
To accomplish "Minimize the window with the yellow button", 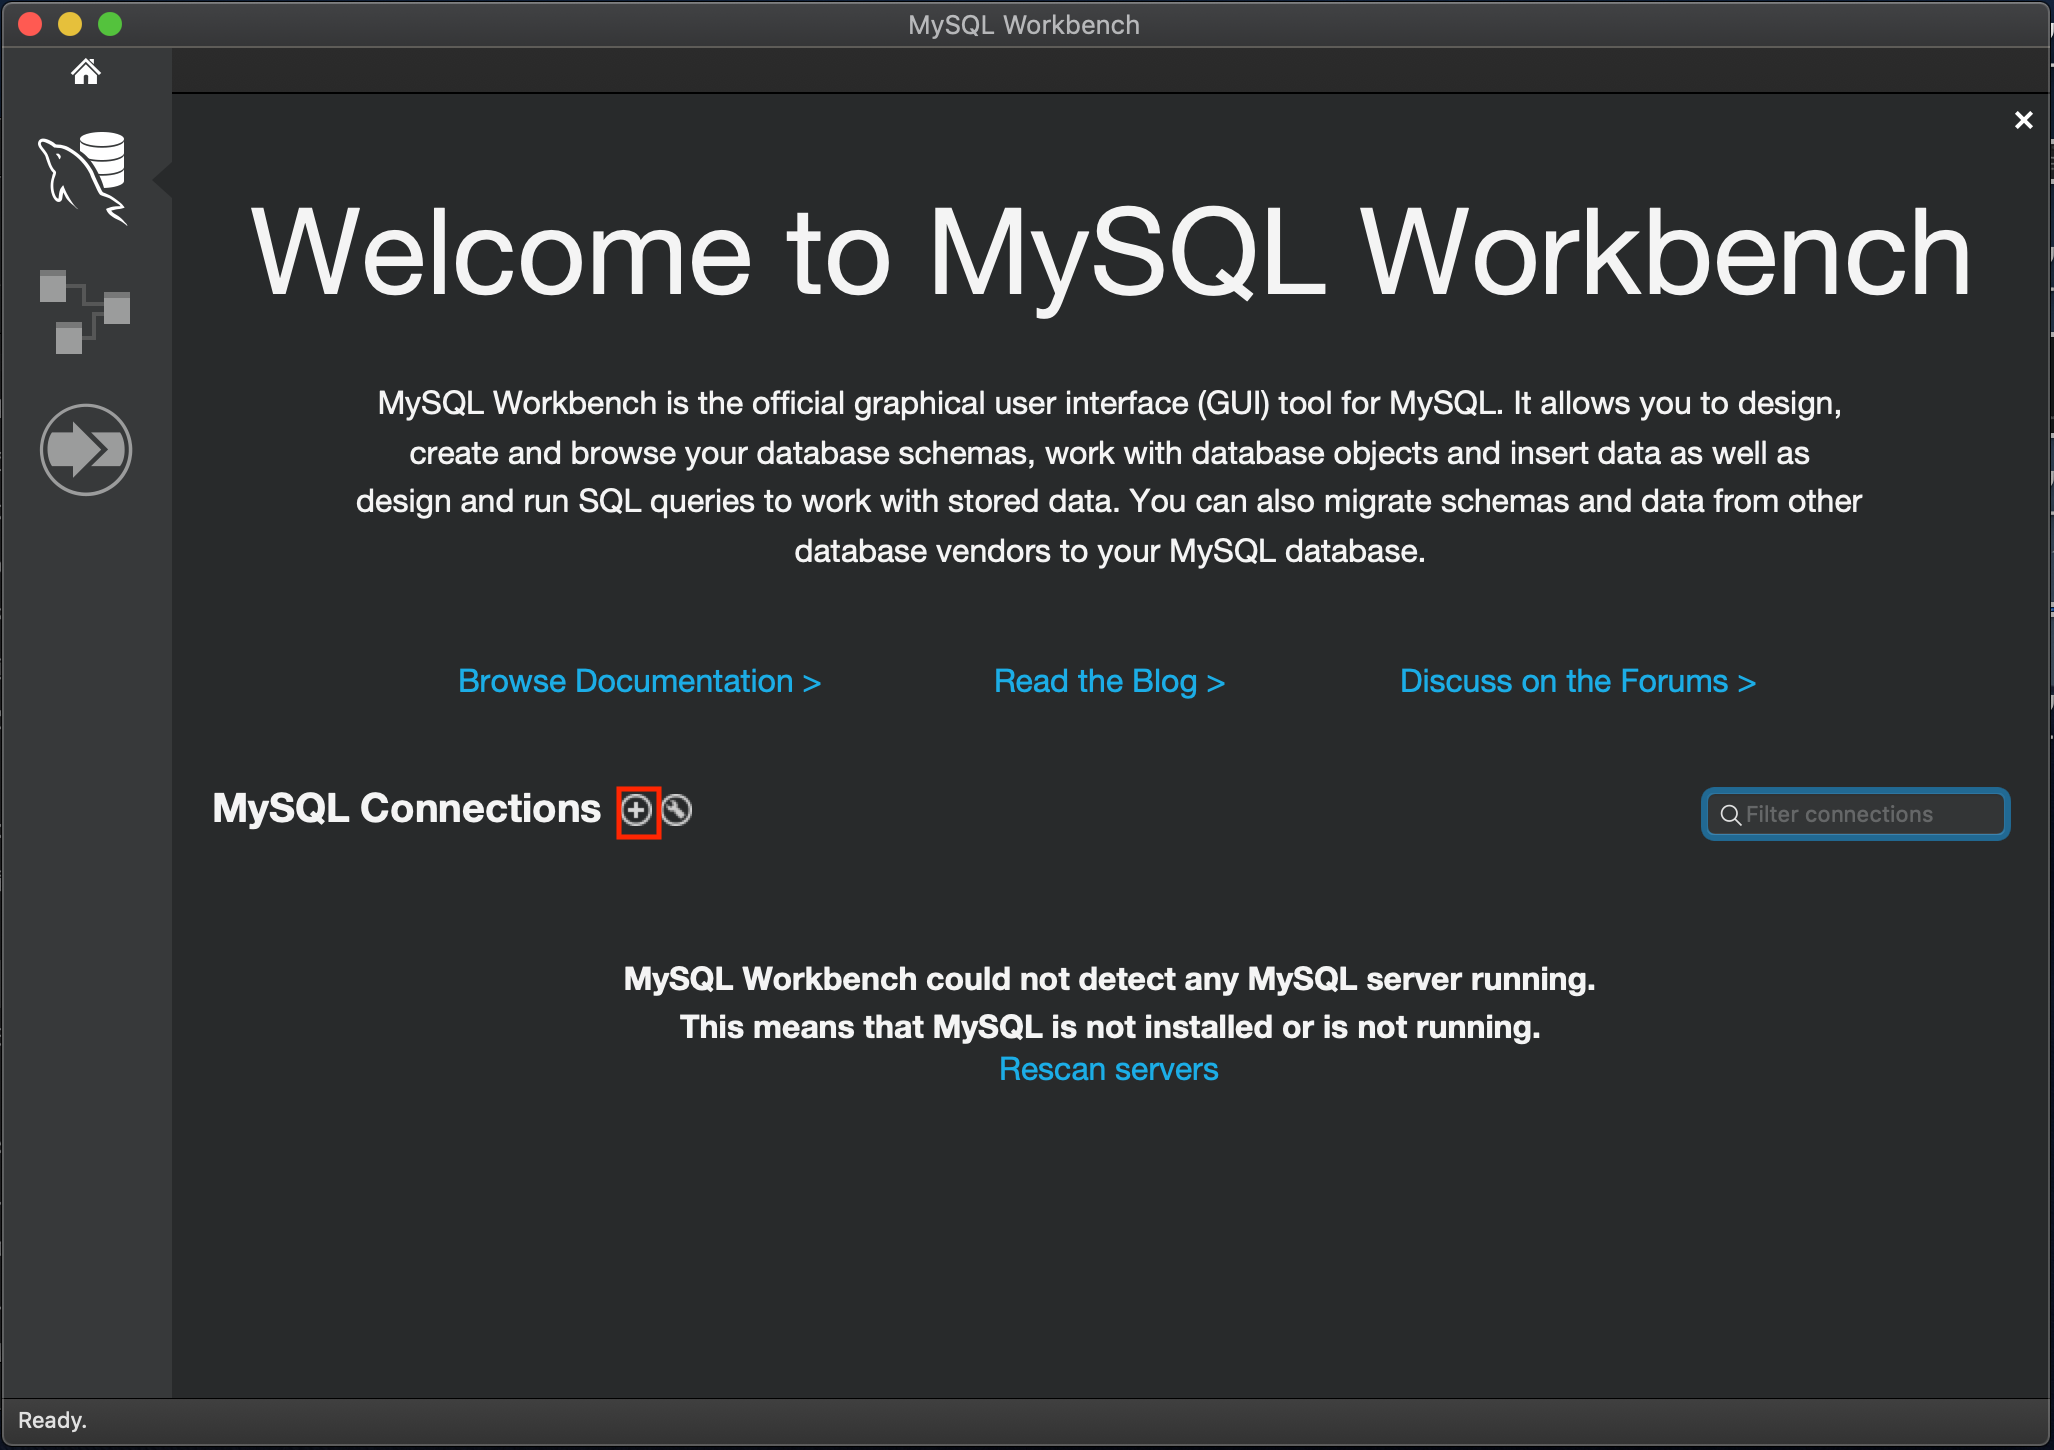I will [69, 23].
